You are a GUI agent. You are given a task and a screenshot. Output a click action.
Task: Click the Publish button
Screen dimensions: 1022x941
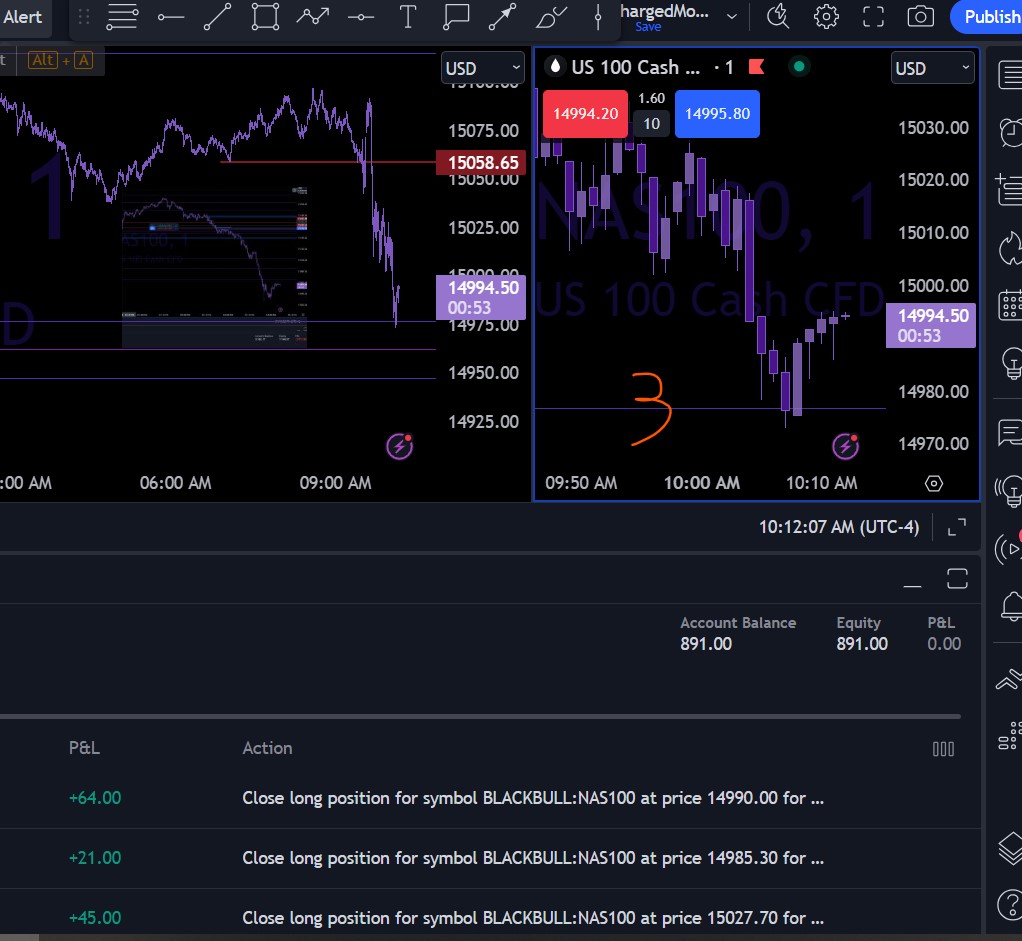pos(990,16)
